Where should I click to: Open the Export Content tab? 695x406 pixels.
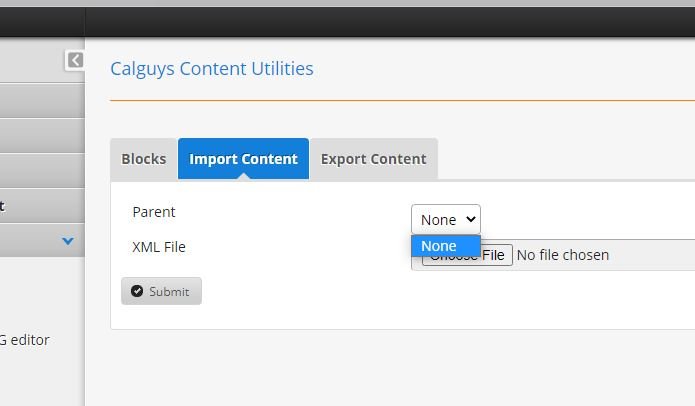tap(373, 159)
